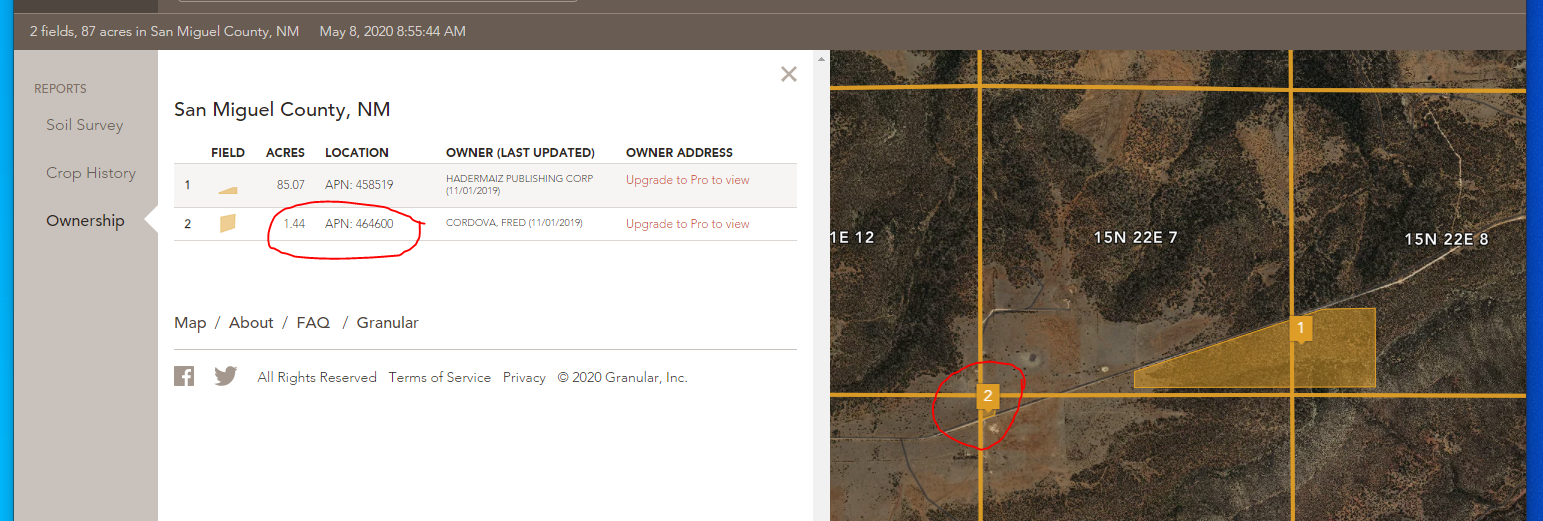Open the Map footer link

coord(190,322)
